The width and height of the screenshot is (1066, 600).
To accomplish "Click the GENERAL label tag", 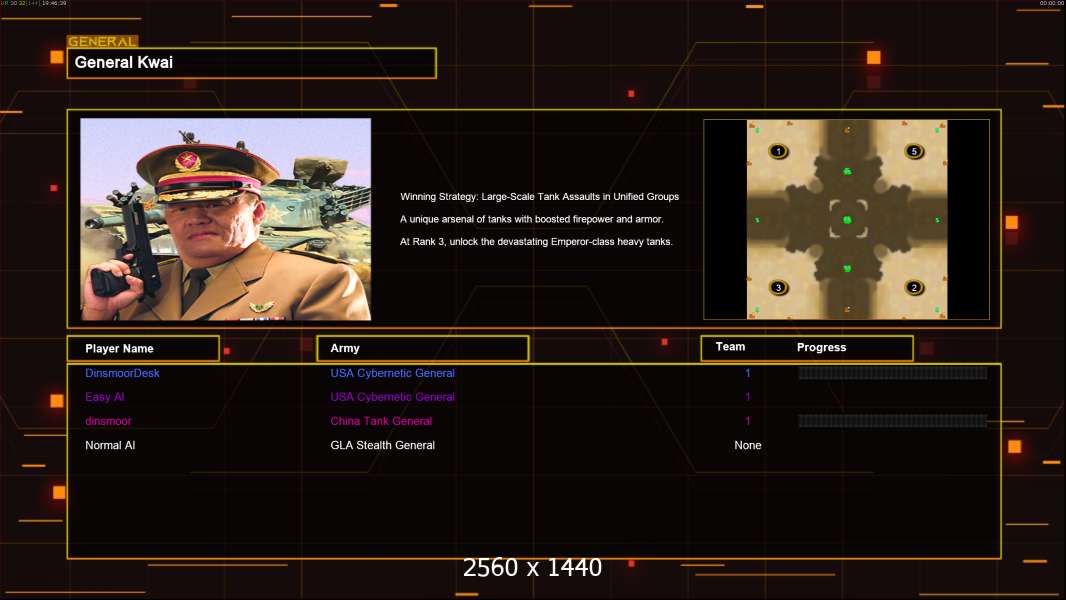I will click(103, 41).
